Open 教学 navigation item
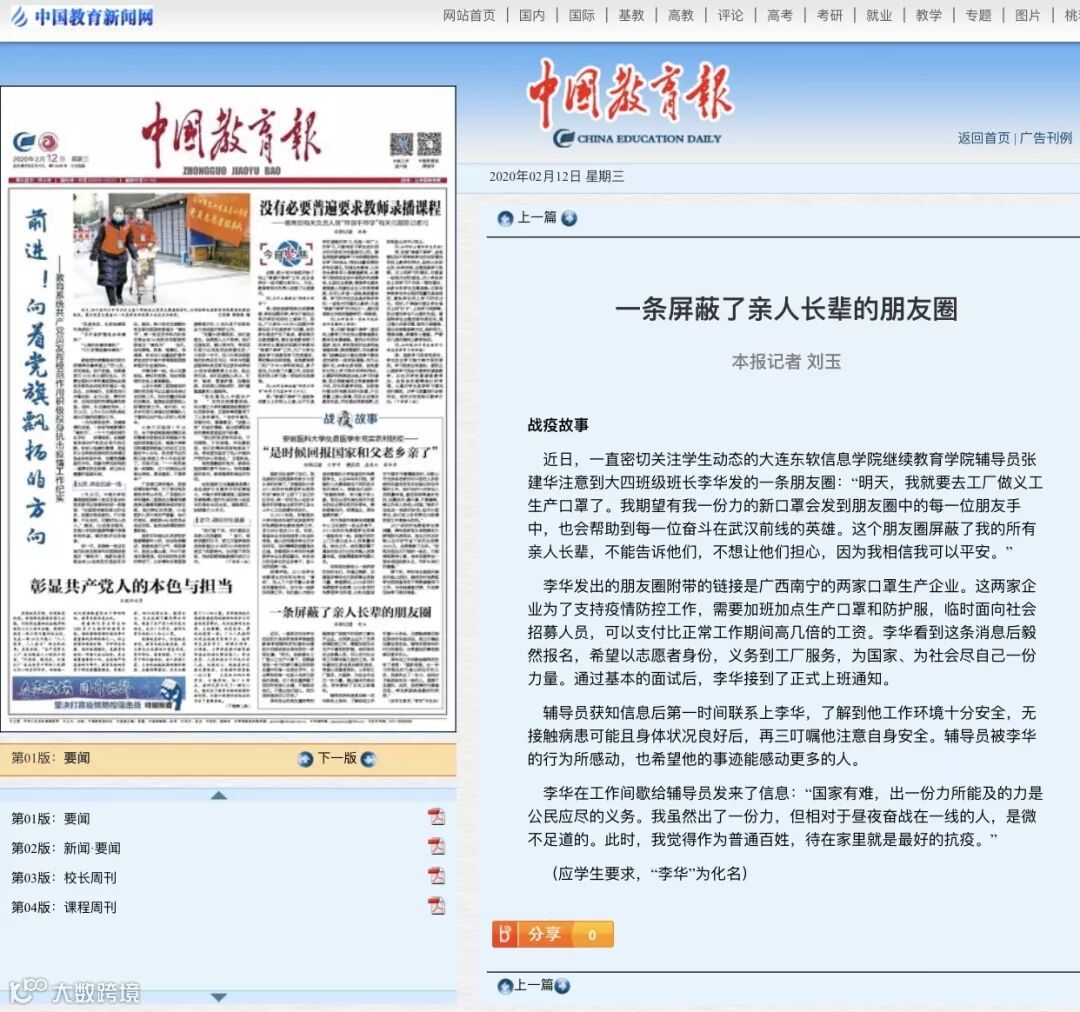The width and height of the screenshot is (1080, 1012). click(928, 15)
